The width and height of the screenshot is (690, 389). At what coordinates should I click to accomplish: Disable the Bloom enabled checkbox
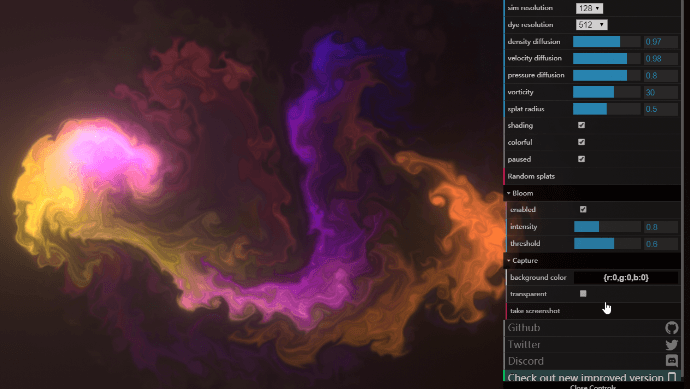click(x=583, y=209)
